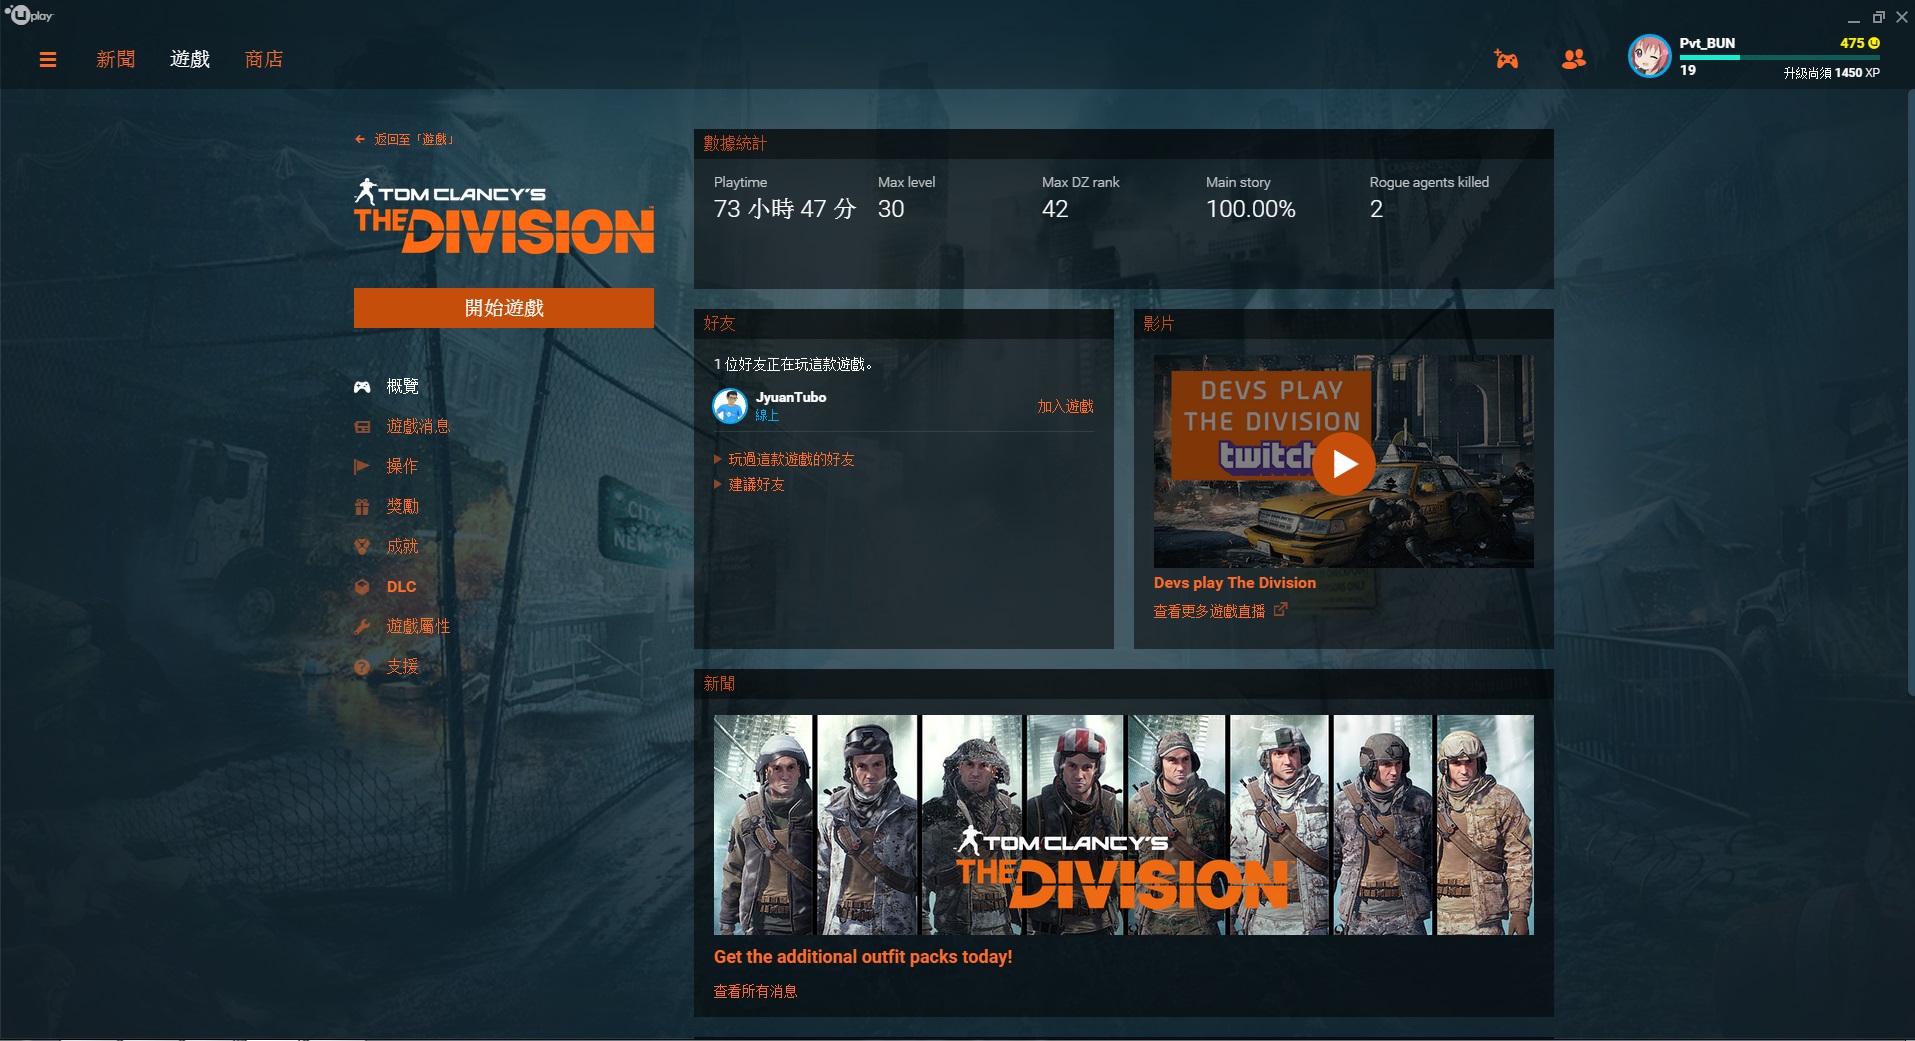Image resolution: width=1915 pixels, height=1041 pixels.
Task: Click 查看更多遊戲直播 link
Action: click(x=1209, y=611)
